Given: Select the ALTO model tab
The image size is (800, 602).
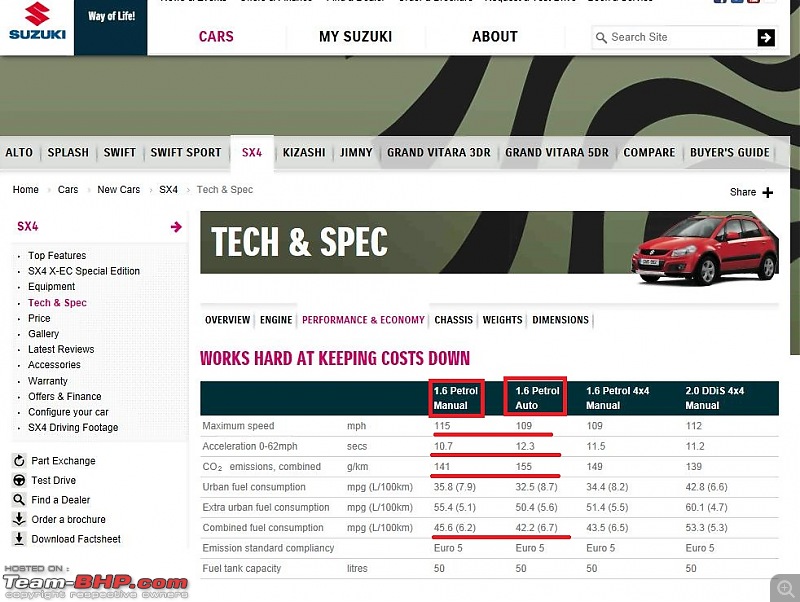Looking at the screenshot, I should pos(19,153).
